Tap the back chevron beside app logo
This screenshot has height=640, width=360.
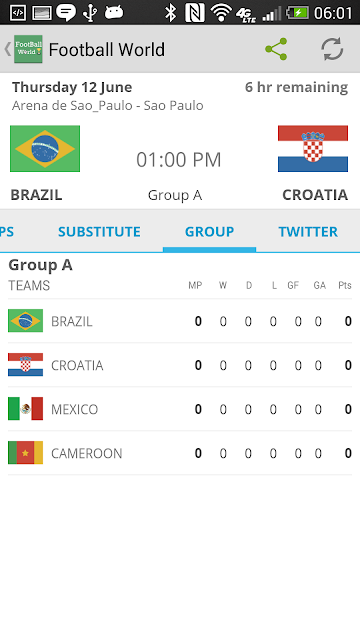click(x=7, y=49)
